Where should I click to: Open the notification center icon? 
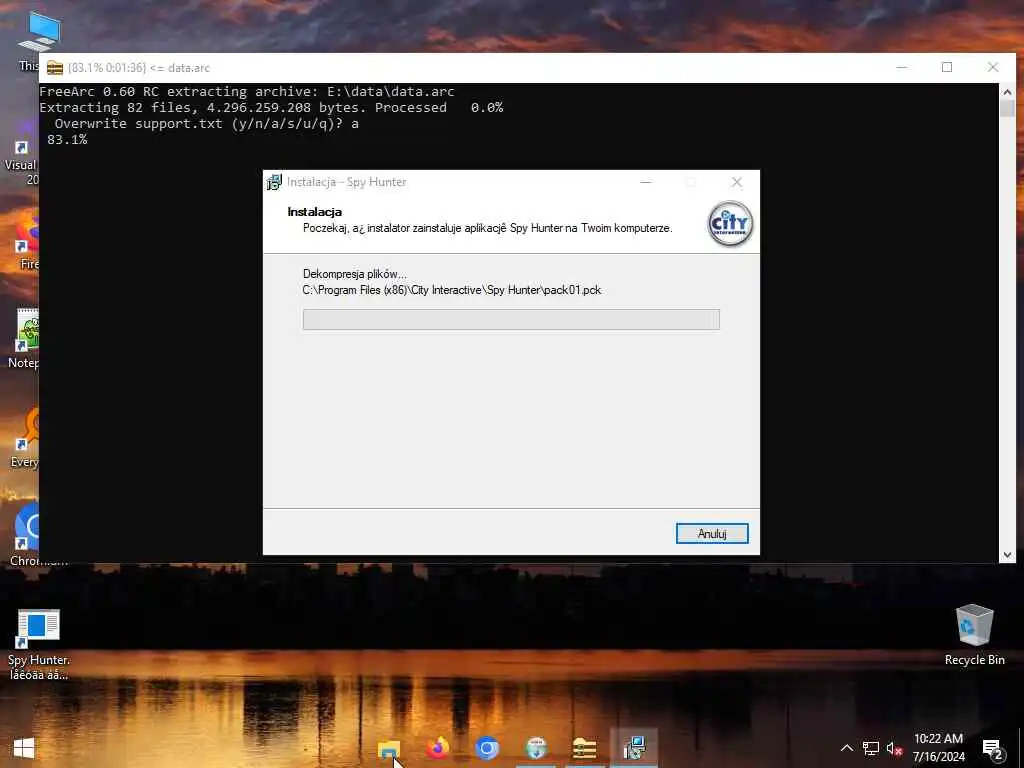pyautogui.click(x=992, y=749)
